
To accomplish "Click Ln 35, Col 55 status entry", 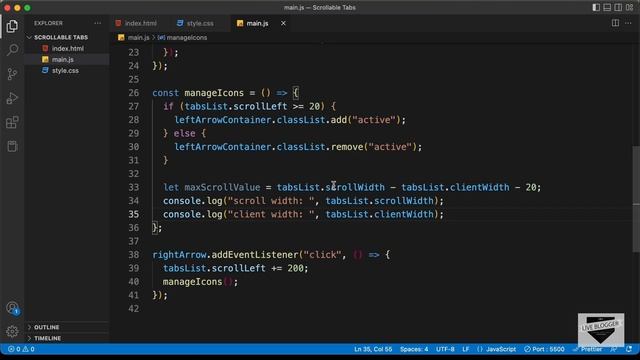I will coord(373,349).
